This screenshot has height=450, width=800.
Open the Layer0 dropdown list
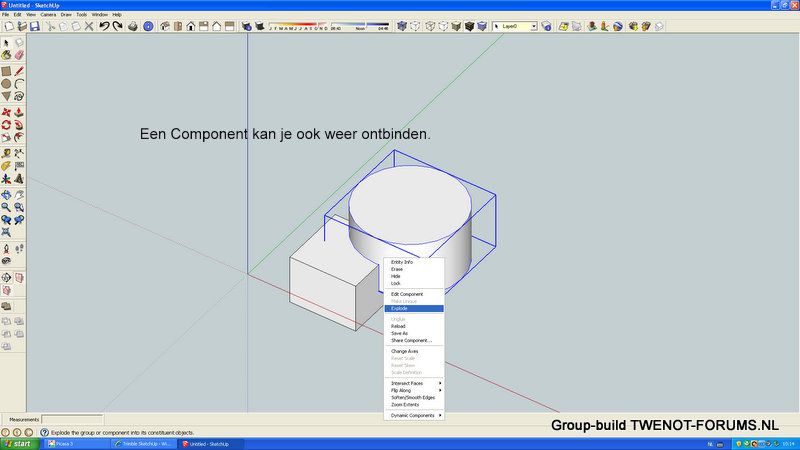tap(534, 26)
